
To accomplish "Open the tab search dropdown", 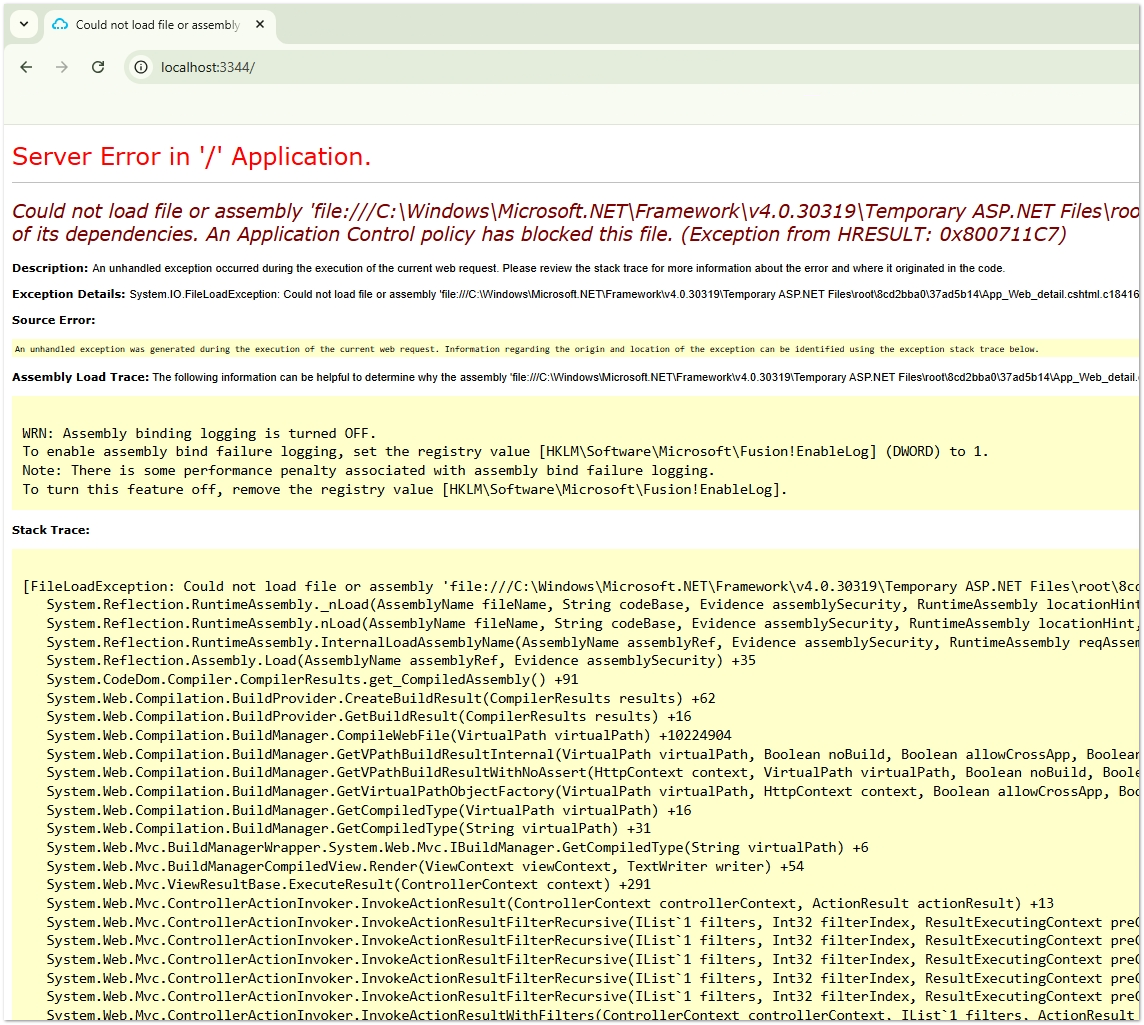I will [x=23, y=24].
